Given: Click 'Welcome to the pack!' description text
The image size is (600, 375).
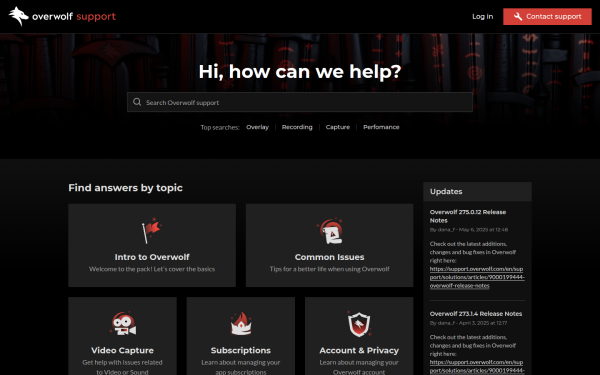Looking at the screenshot, I should [x=152, y=269].
